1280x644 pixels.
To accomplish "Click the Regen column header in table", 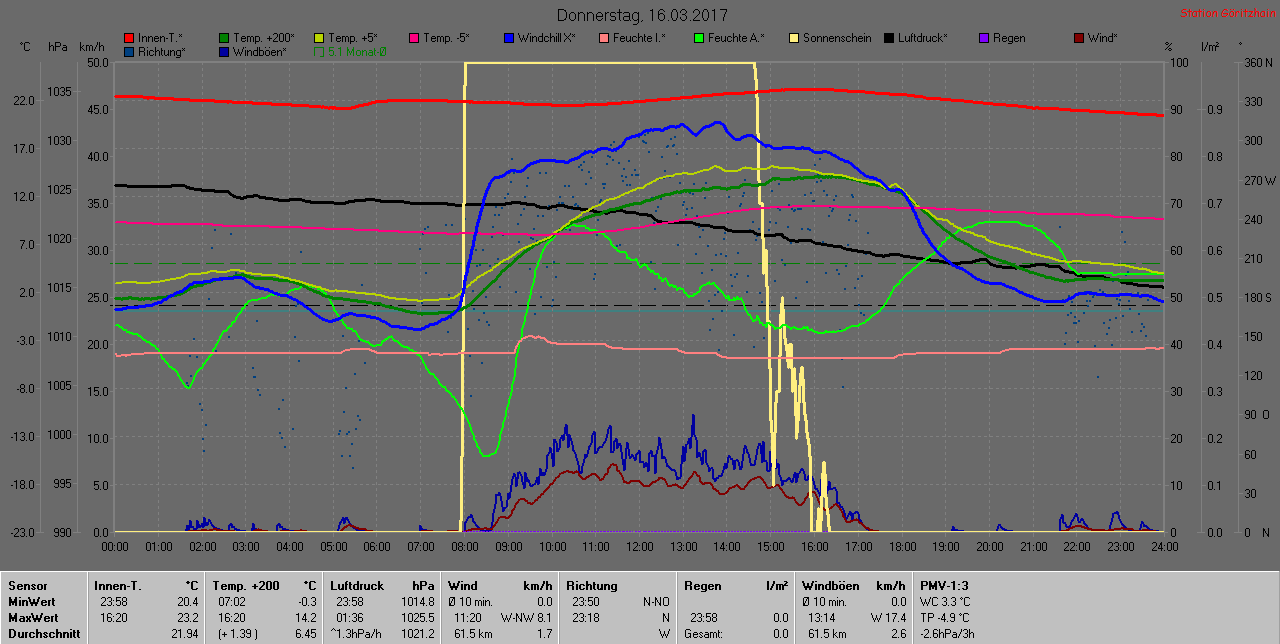I will [702, 586].
